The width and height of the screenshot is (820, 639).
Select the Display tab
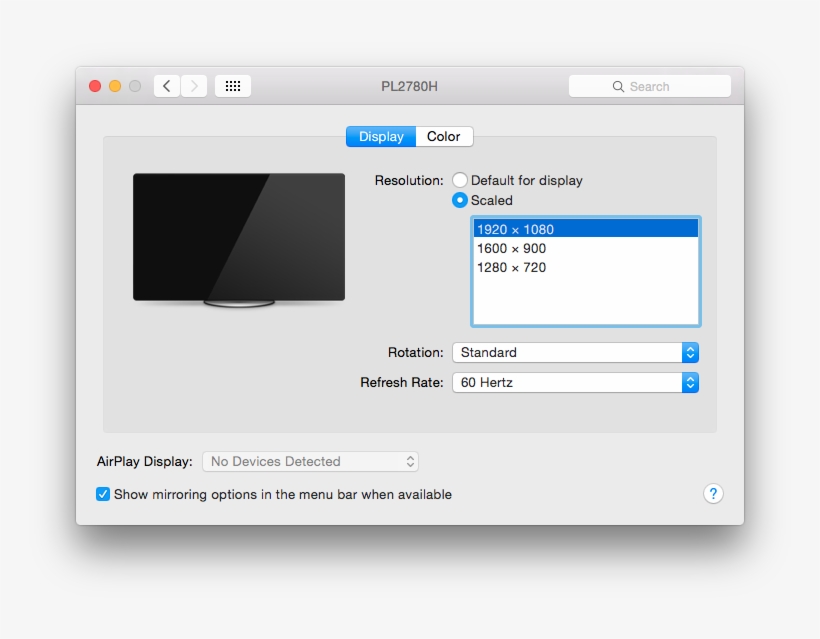click(381, 136)
